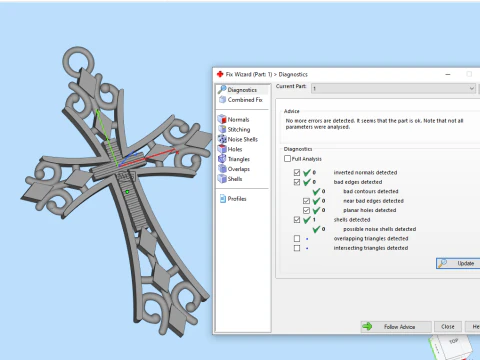Click the green check beside 'possible noise shells detected'

(316, 229)
